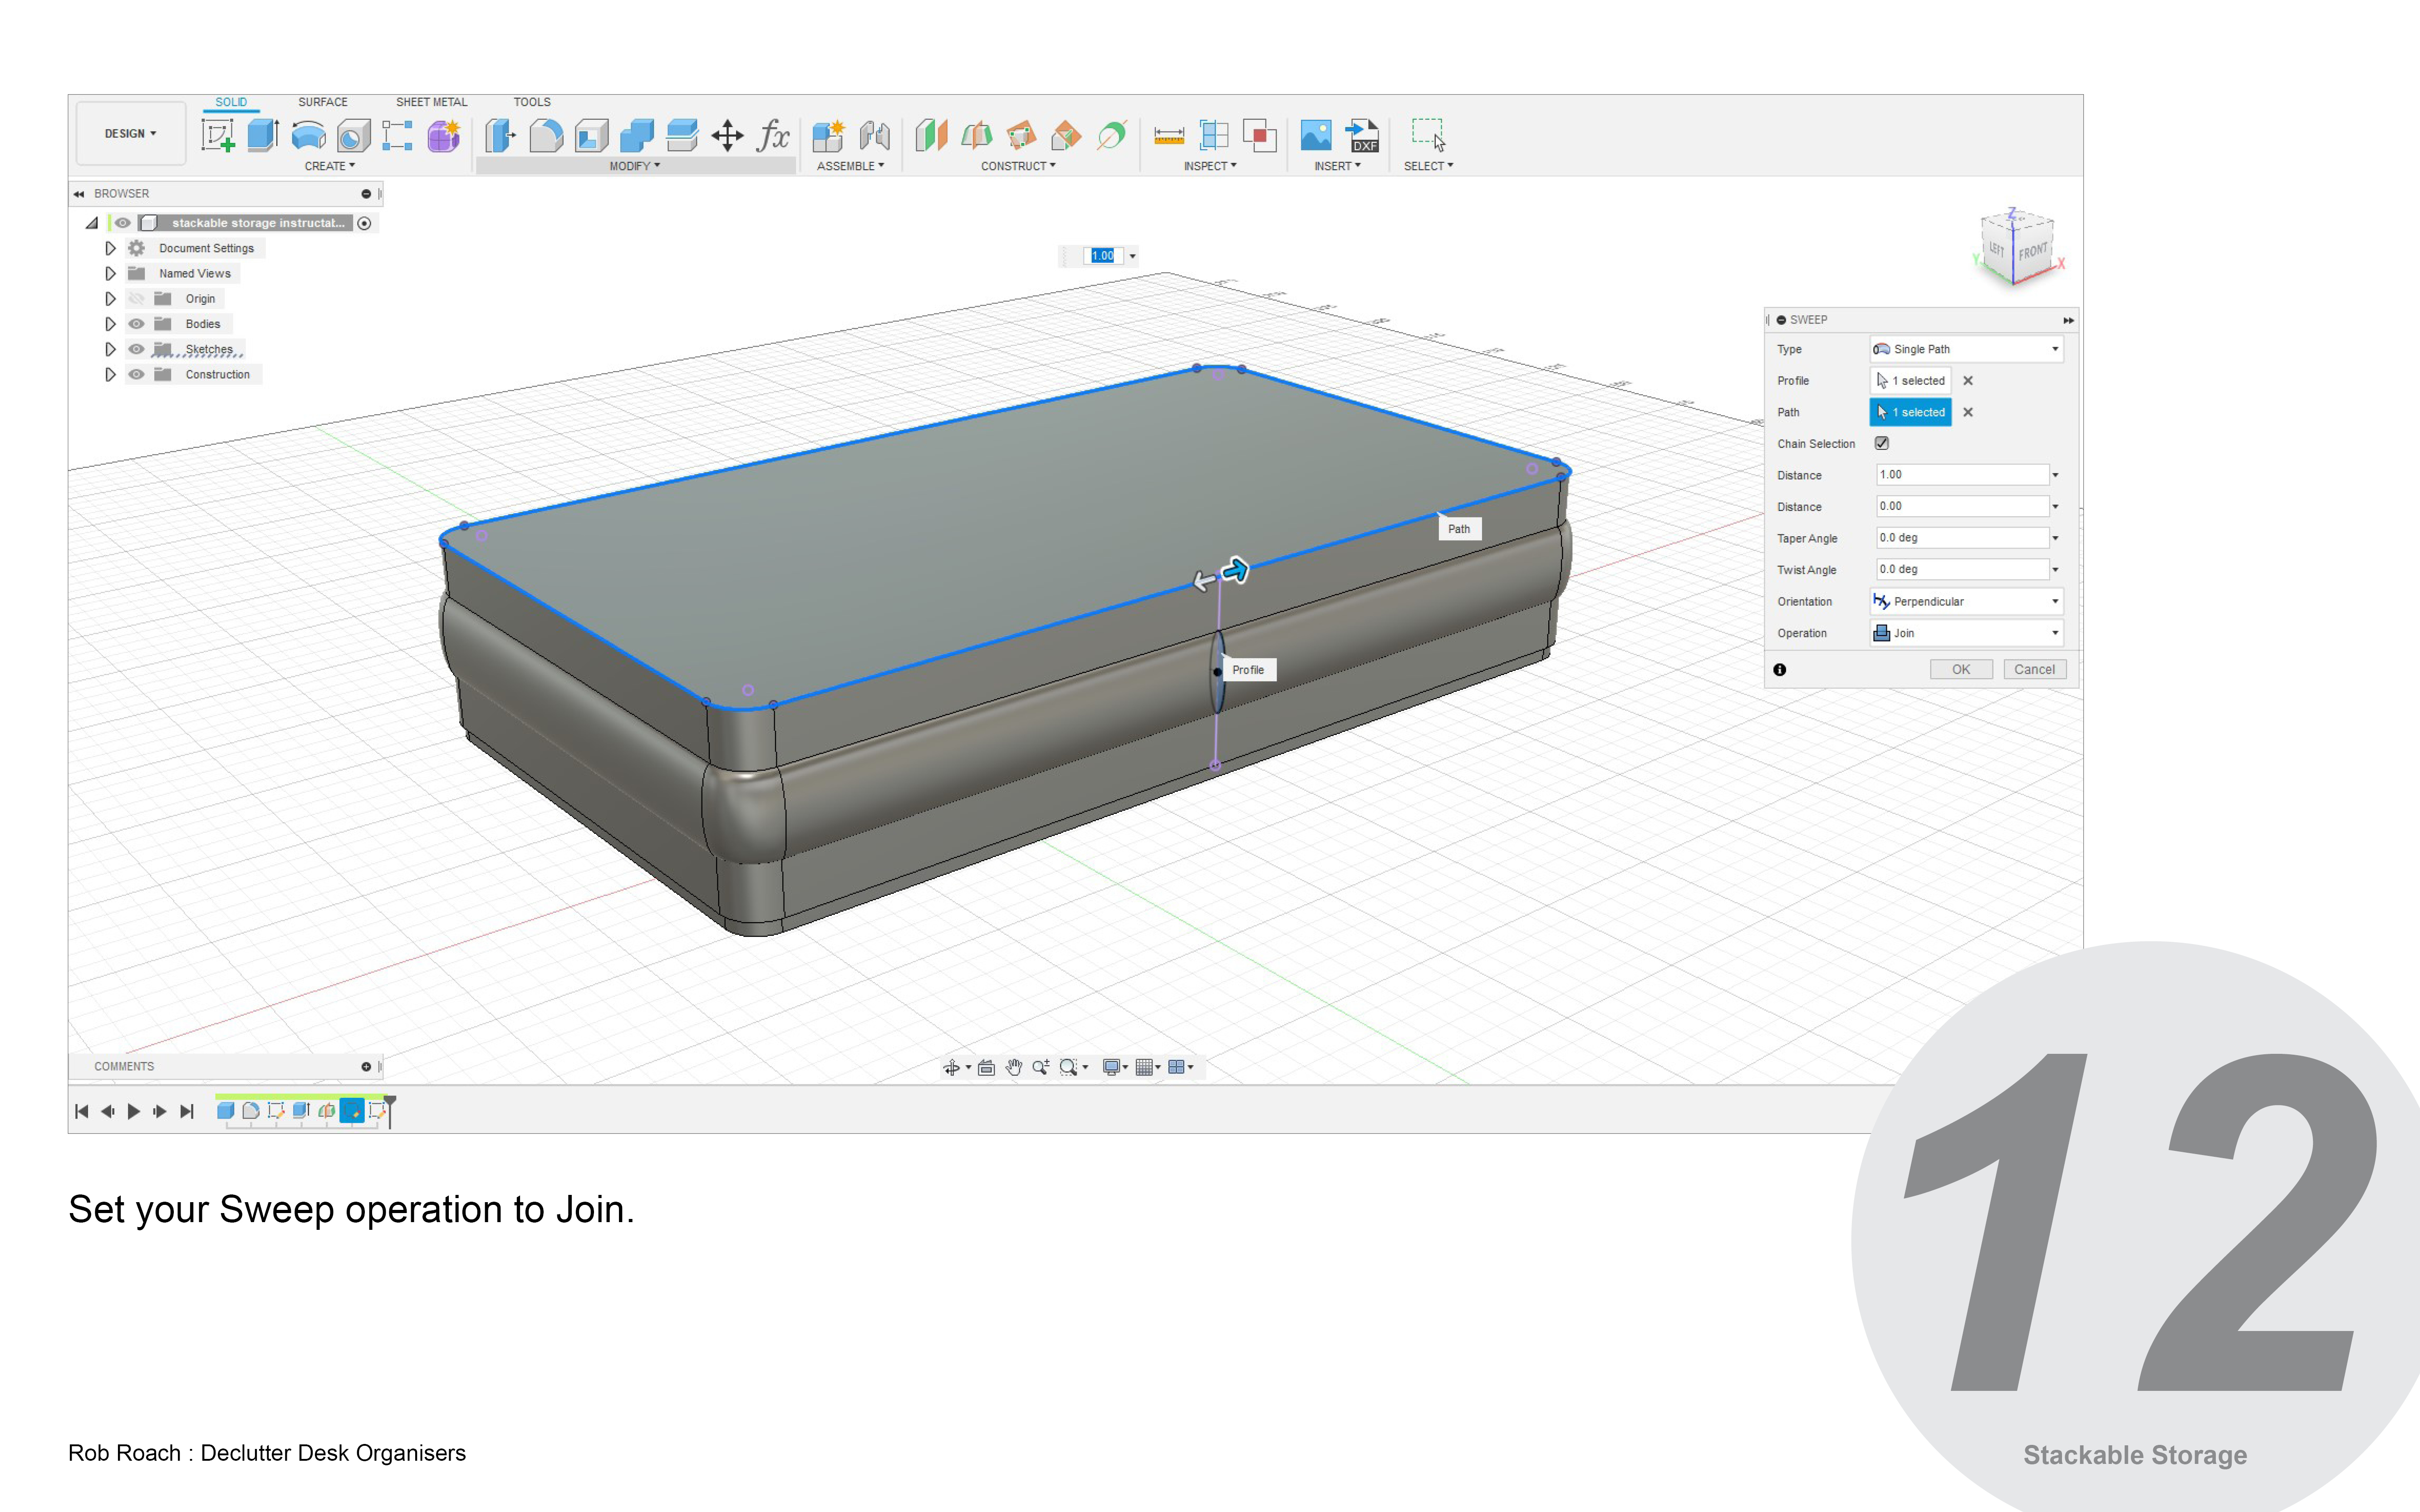The image size is (2420, 1512).
Task: Toggle visibility of the Bodies folder
Action: [x=137, y=324]
